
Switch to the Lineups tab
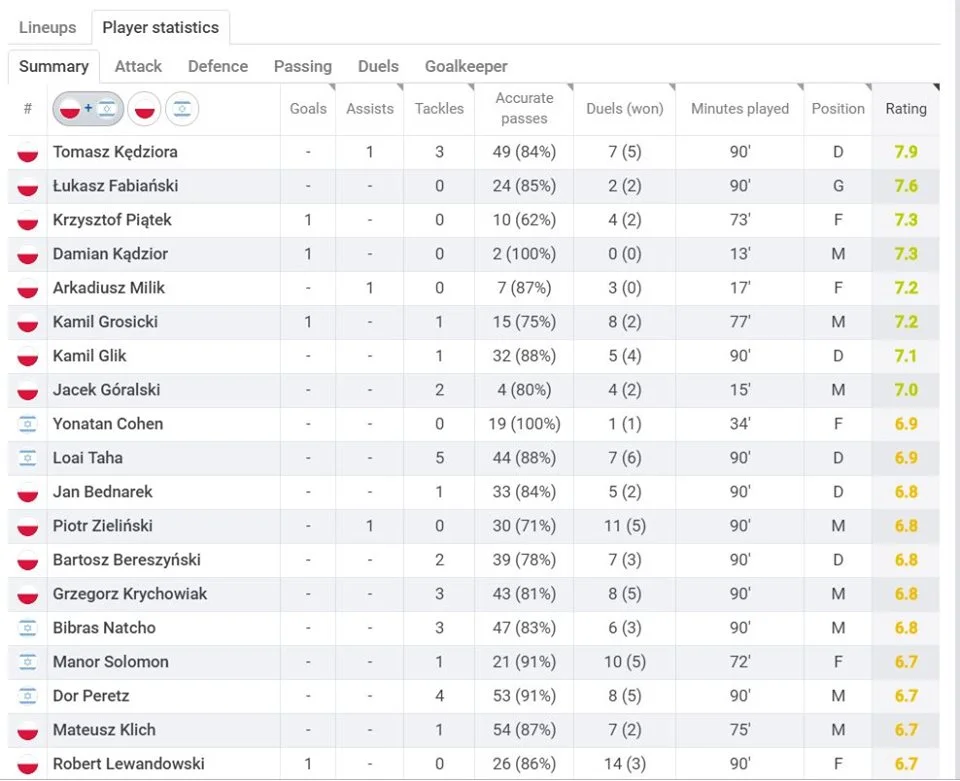click(x=47, y=27)
